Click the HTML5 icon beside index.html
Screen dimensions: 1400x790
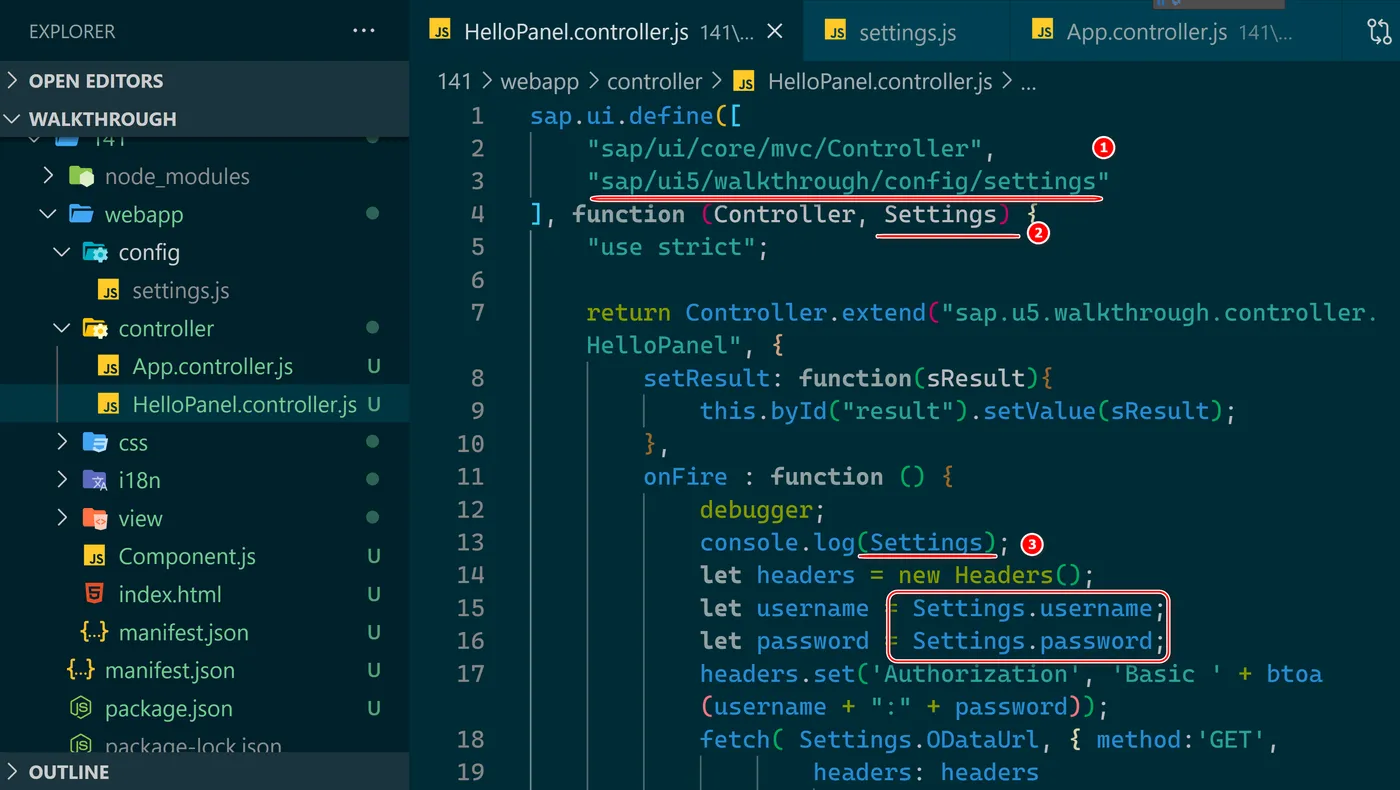pos(95,595)
